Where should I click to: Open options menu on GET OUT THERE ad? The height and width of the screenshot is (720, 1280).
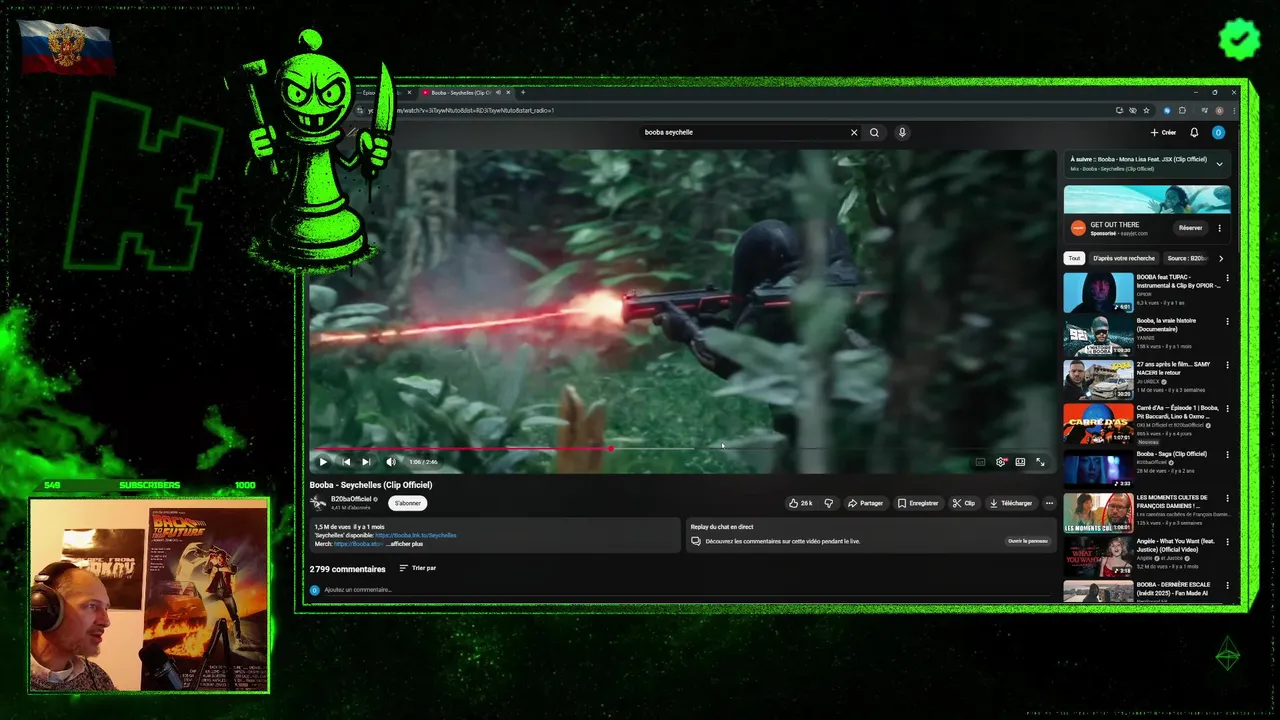coord(1219,228)
